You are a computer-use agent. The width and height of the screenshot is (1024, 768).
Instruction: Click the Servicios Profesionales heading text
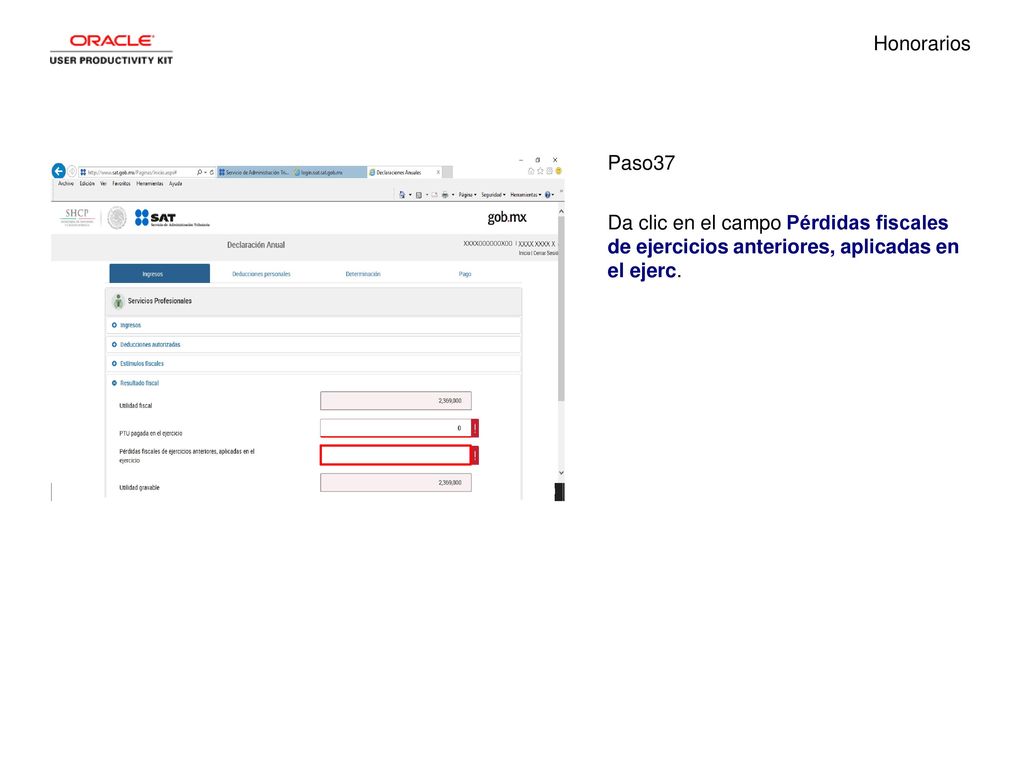159,301
